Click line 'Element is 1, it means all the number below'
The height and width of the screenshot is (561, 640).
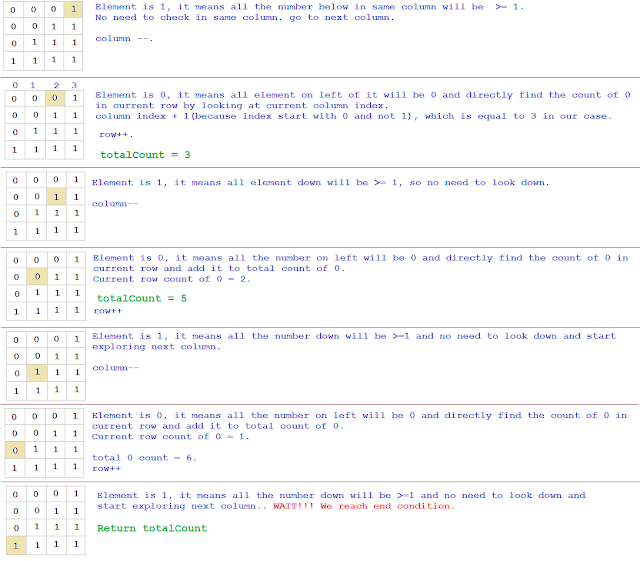(309, 7)
